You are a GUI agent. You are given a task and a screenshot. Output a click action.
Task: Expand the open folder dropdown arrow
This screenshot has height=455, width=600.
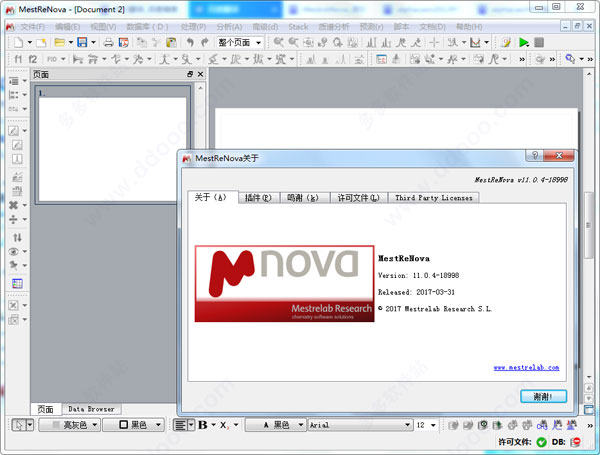(70, 42)
